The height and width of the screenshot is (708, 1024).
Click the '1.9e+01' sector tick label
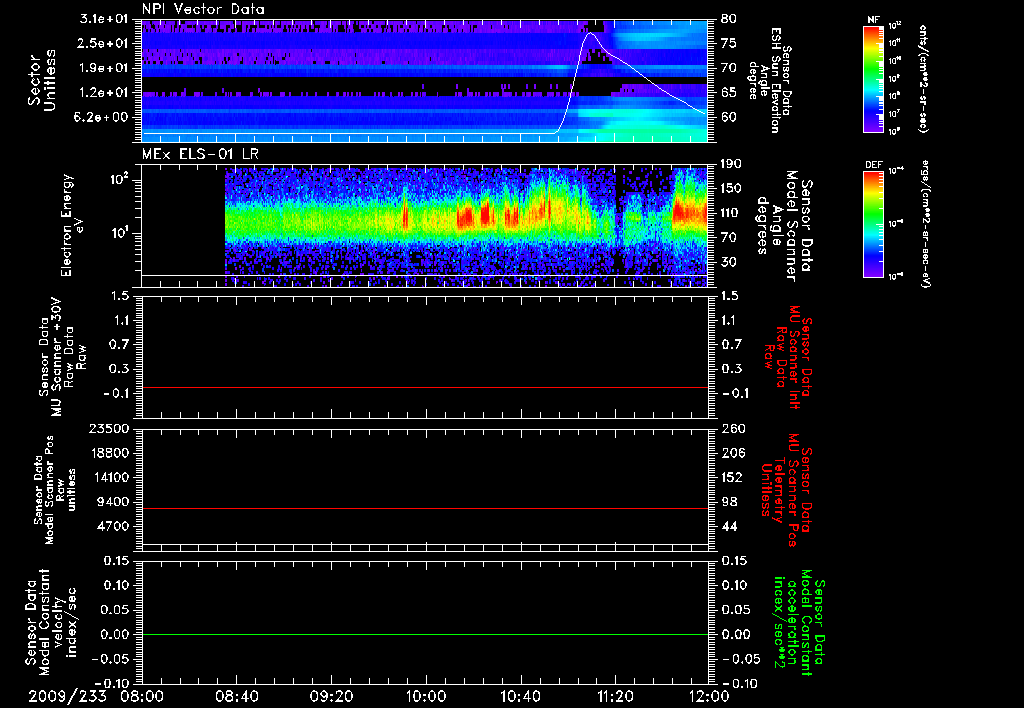click(104, 68)
